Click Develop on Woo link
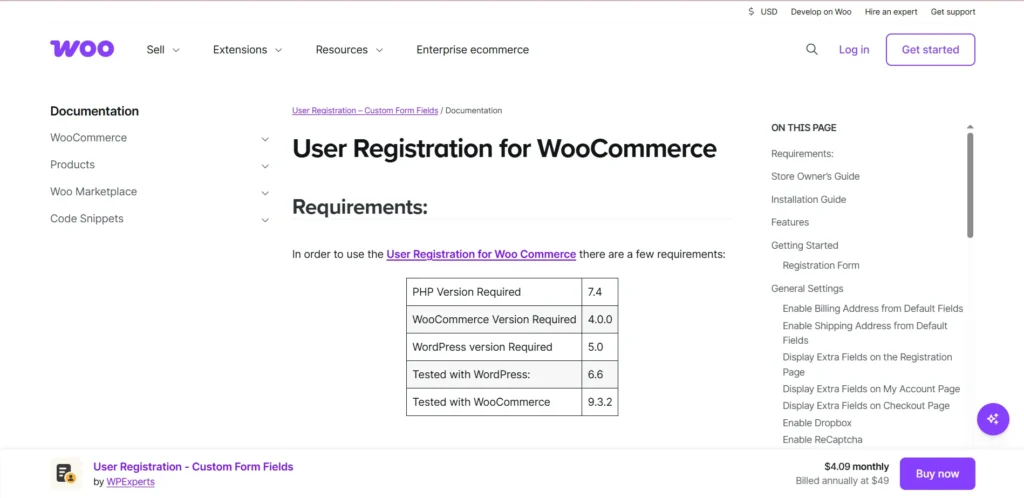Image resolution: width=1024 pixels, height=498 pixels. [x=821, y=12]
